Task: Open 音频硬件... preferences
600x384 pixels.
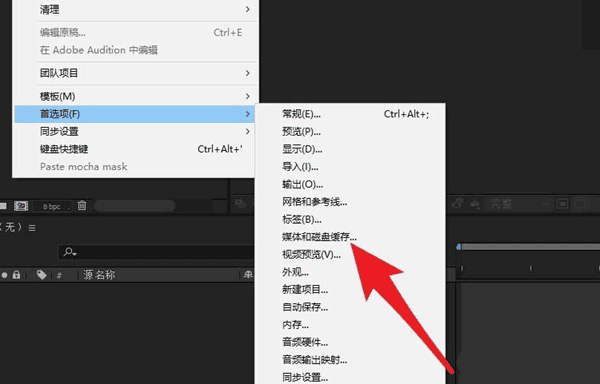Action: [x=350, y=343]
